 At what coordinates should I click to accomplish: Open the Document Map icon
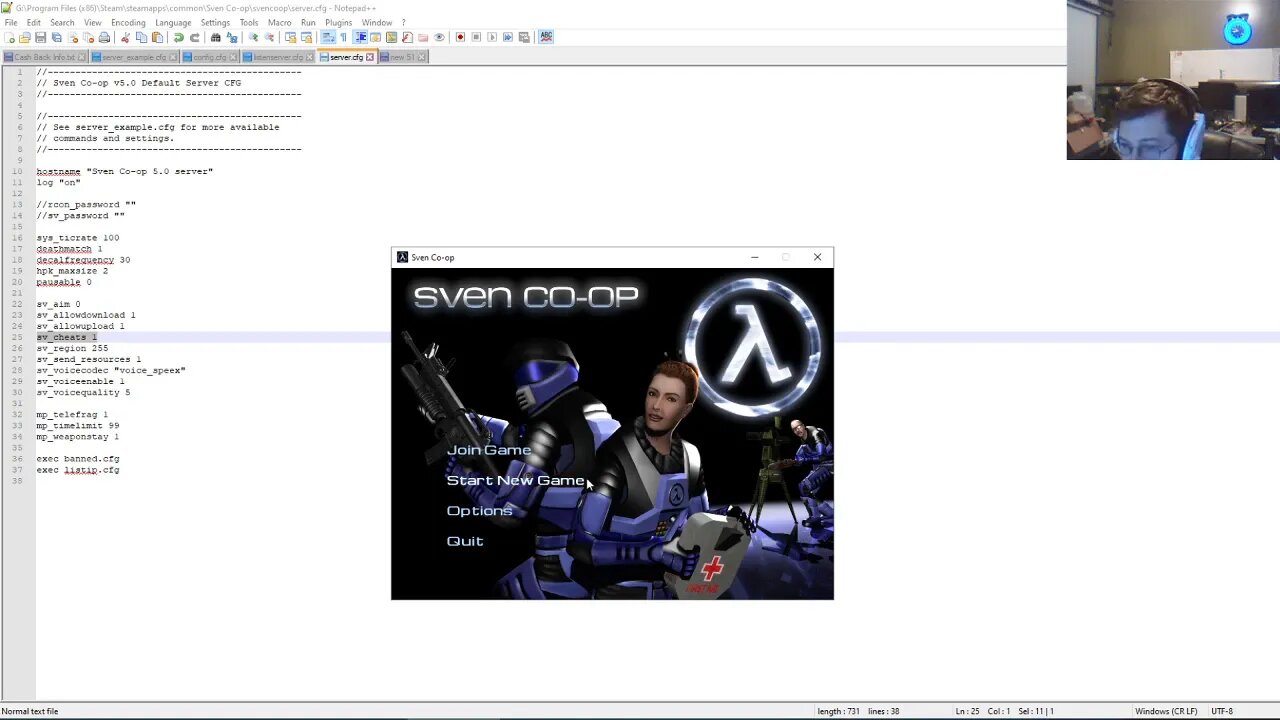[391, 37]
